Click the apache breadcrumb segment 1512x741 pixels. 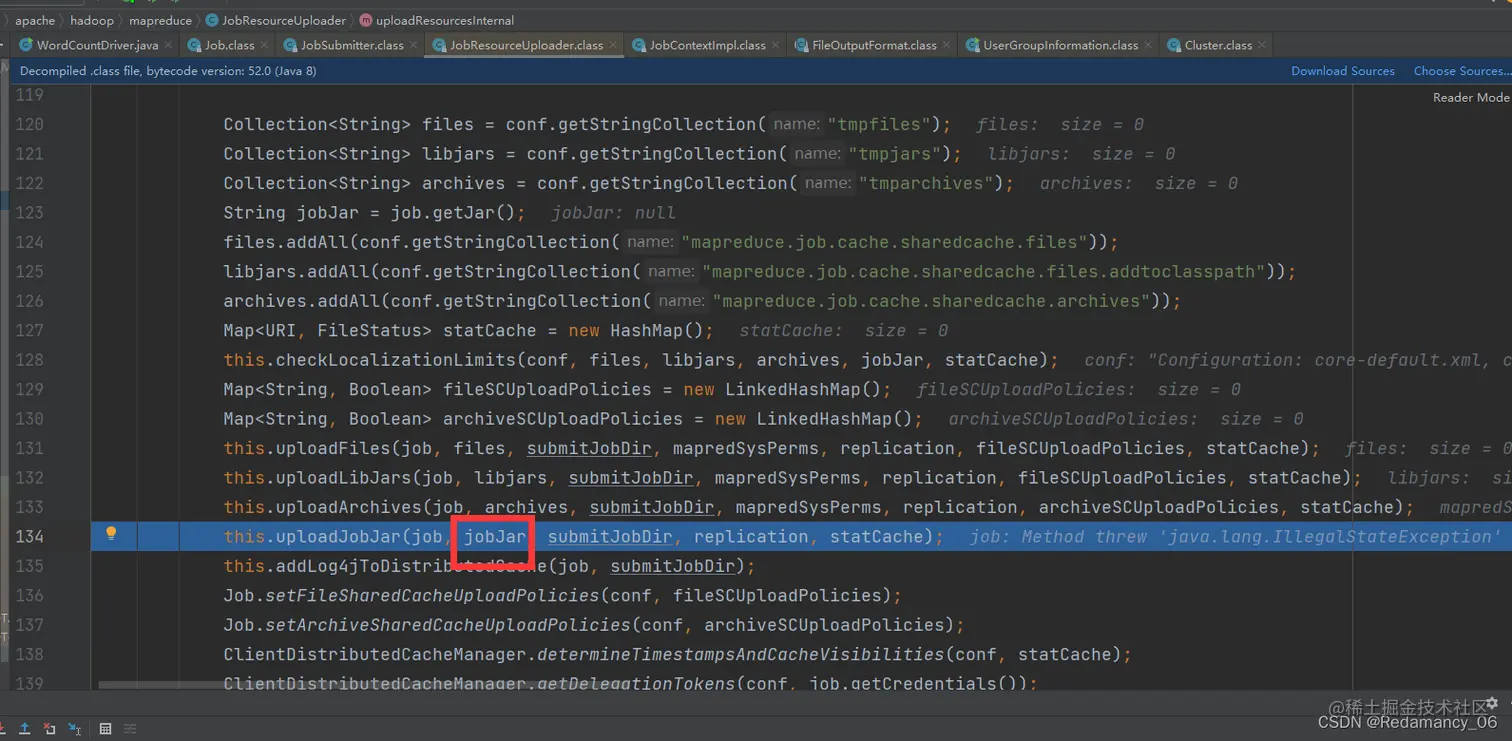[x=35, y=20]
